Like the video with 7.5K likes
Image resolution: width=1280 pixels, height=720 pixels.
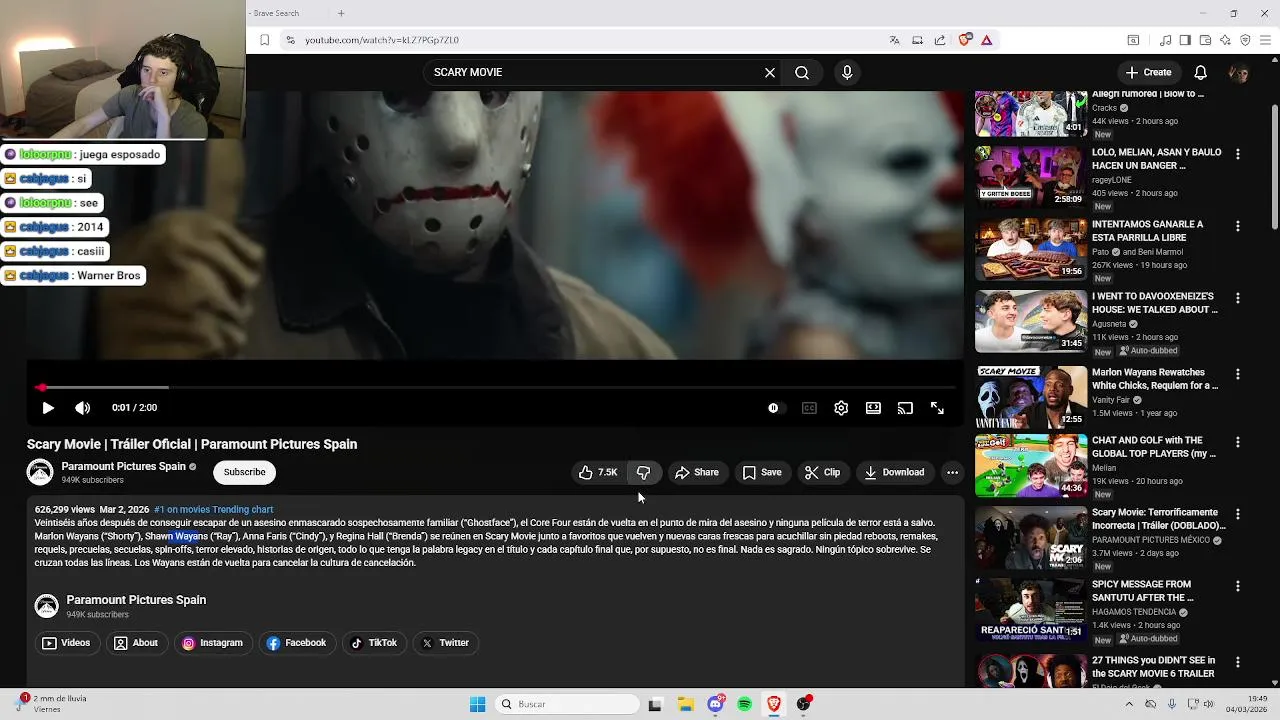click(598, 472)
